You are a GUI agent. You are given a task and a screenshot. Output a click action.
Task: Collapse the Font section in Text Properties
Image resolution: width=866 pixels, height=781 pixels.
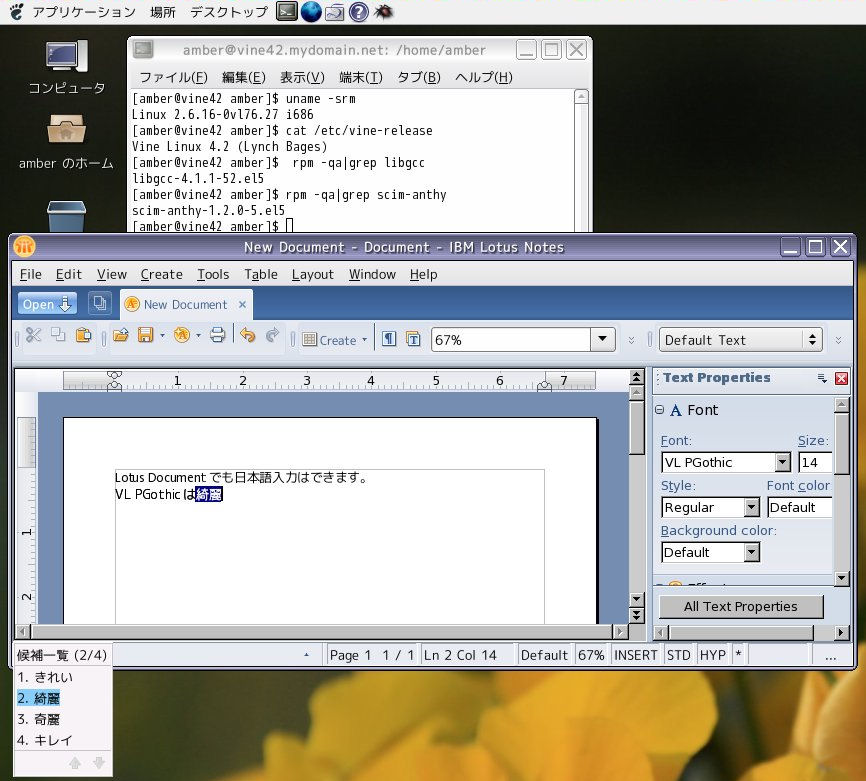pos(659,410)
